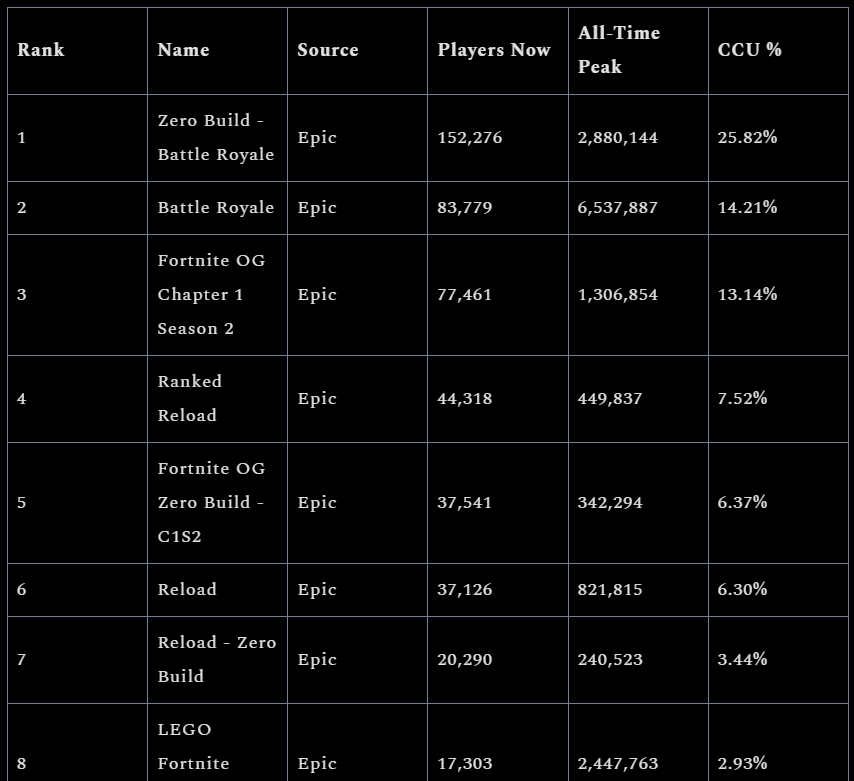Select Fortnite OG Chapter 1 Season 2
This screenshot has height=781, width=854.
[211, 295]
